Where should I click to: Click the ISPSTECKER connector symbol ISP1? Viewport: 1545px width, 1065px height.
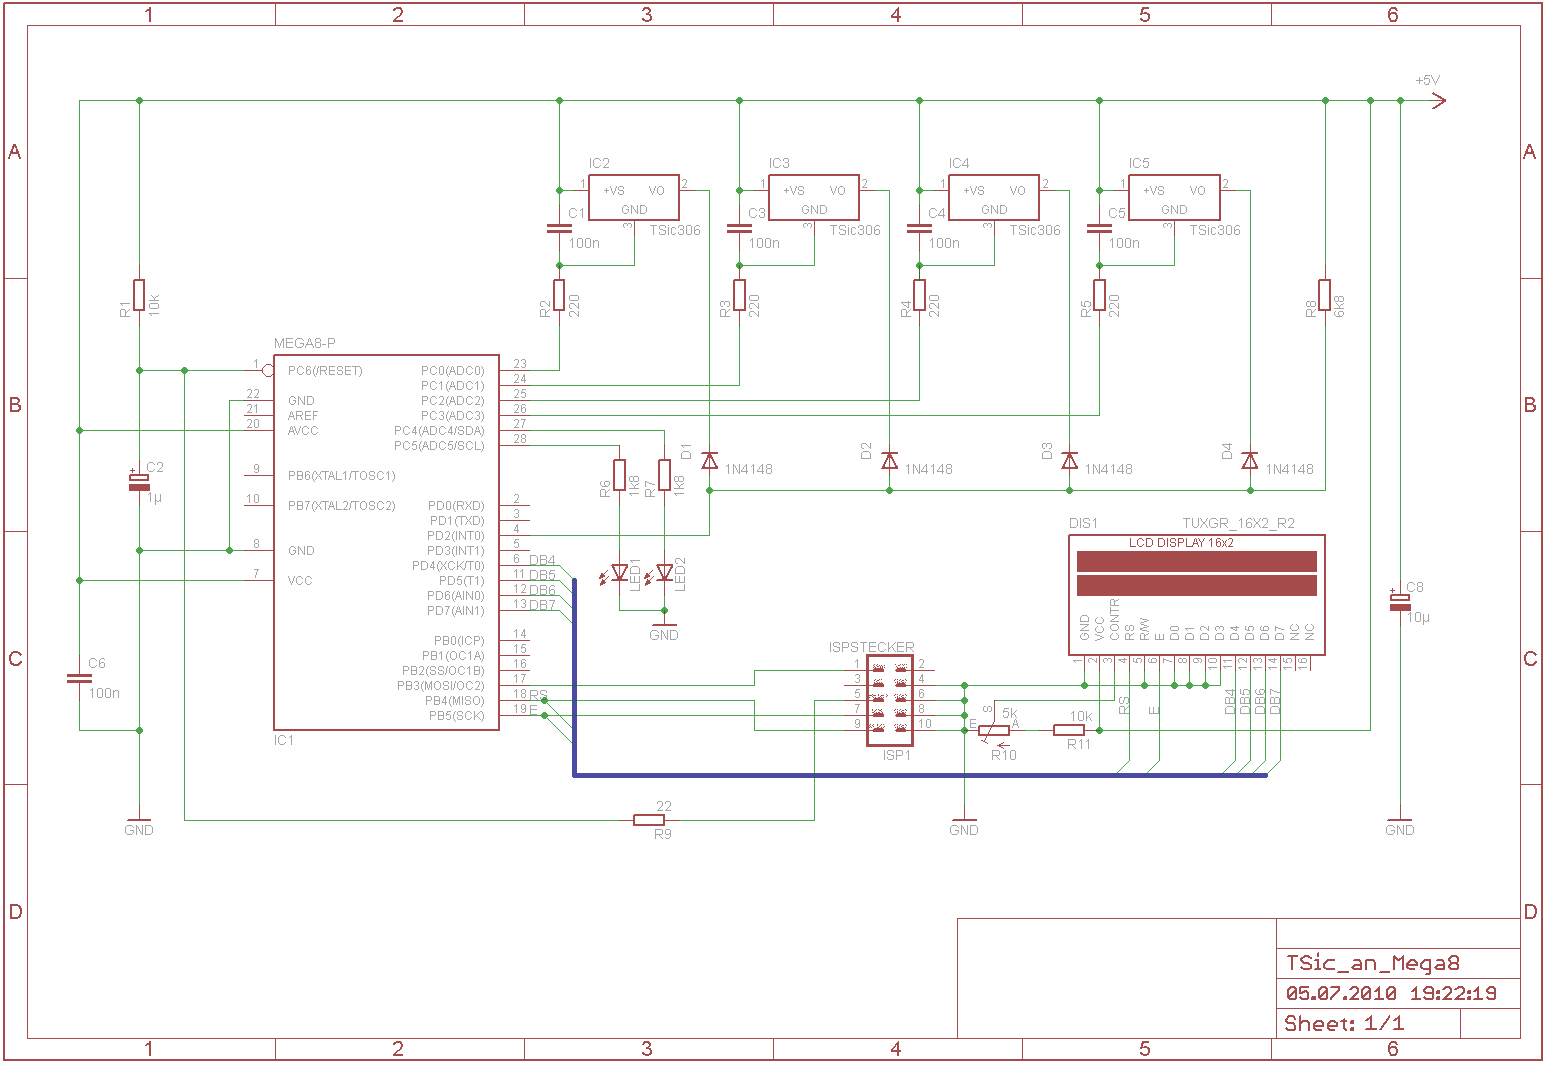coord(889,700)
